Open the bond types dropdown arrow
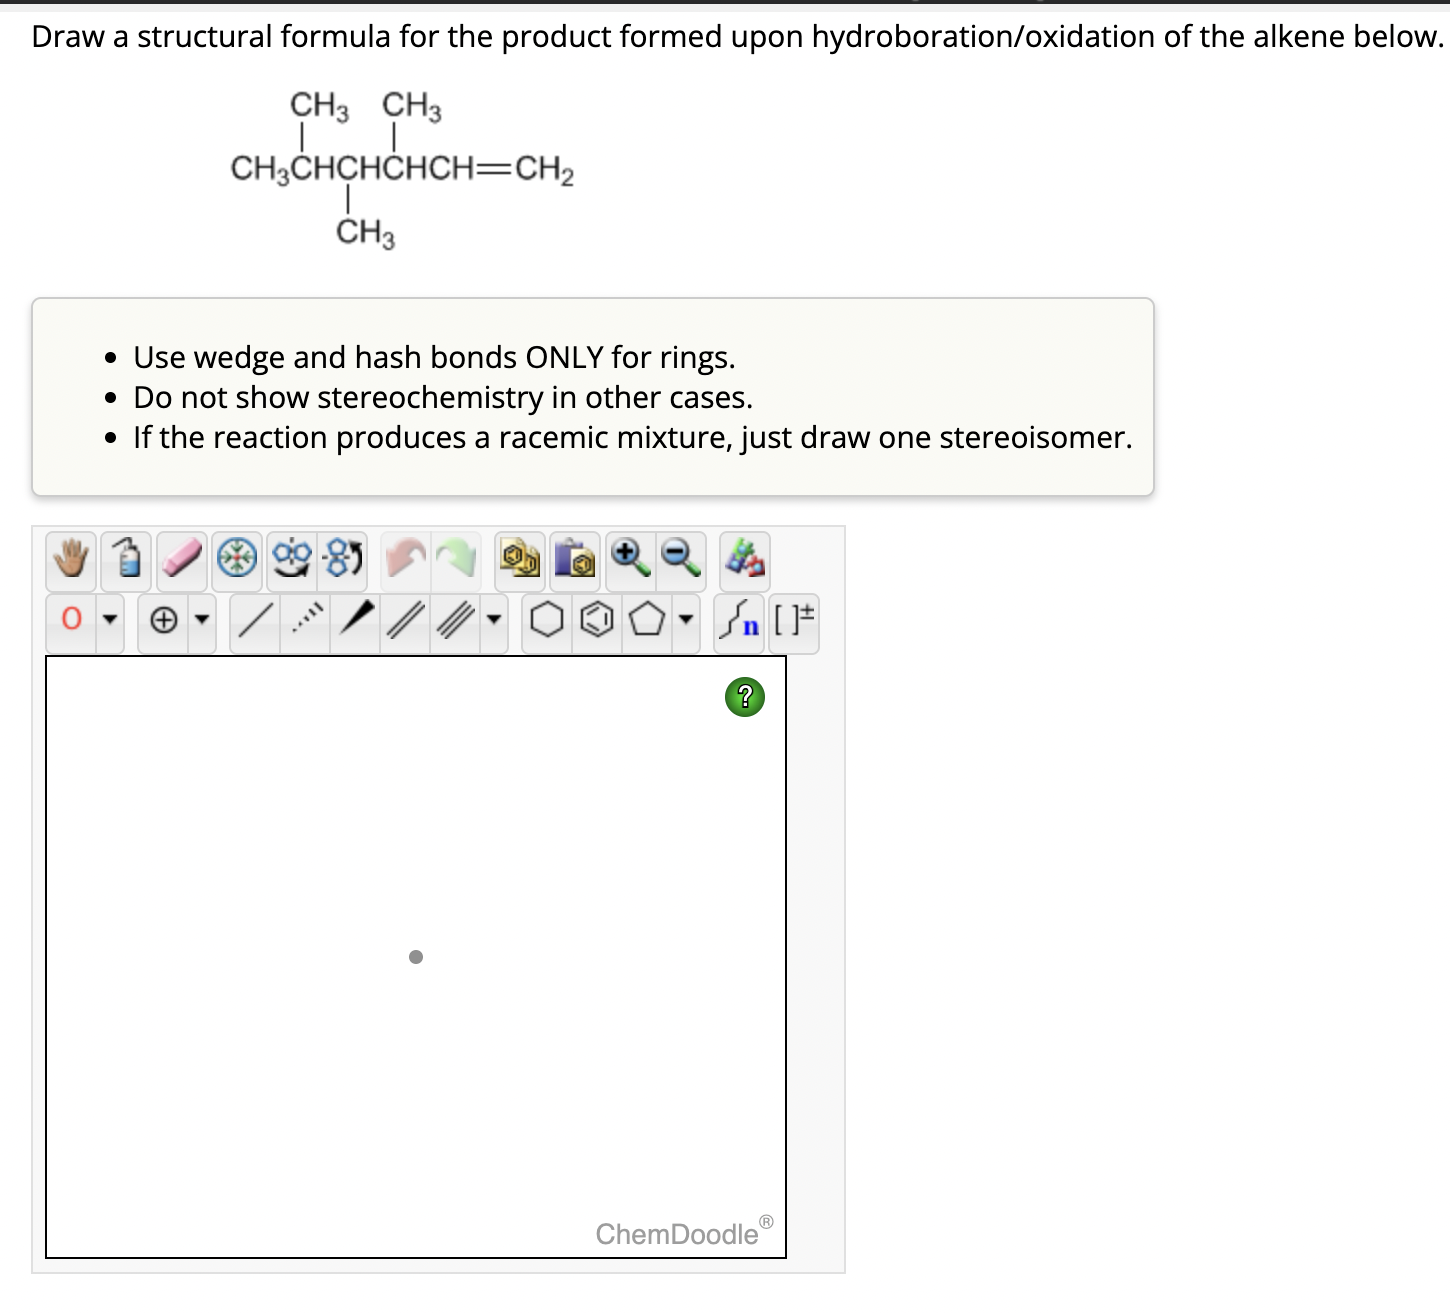This screenshot has height=1313, width=1450. coord(494,621)
